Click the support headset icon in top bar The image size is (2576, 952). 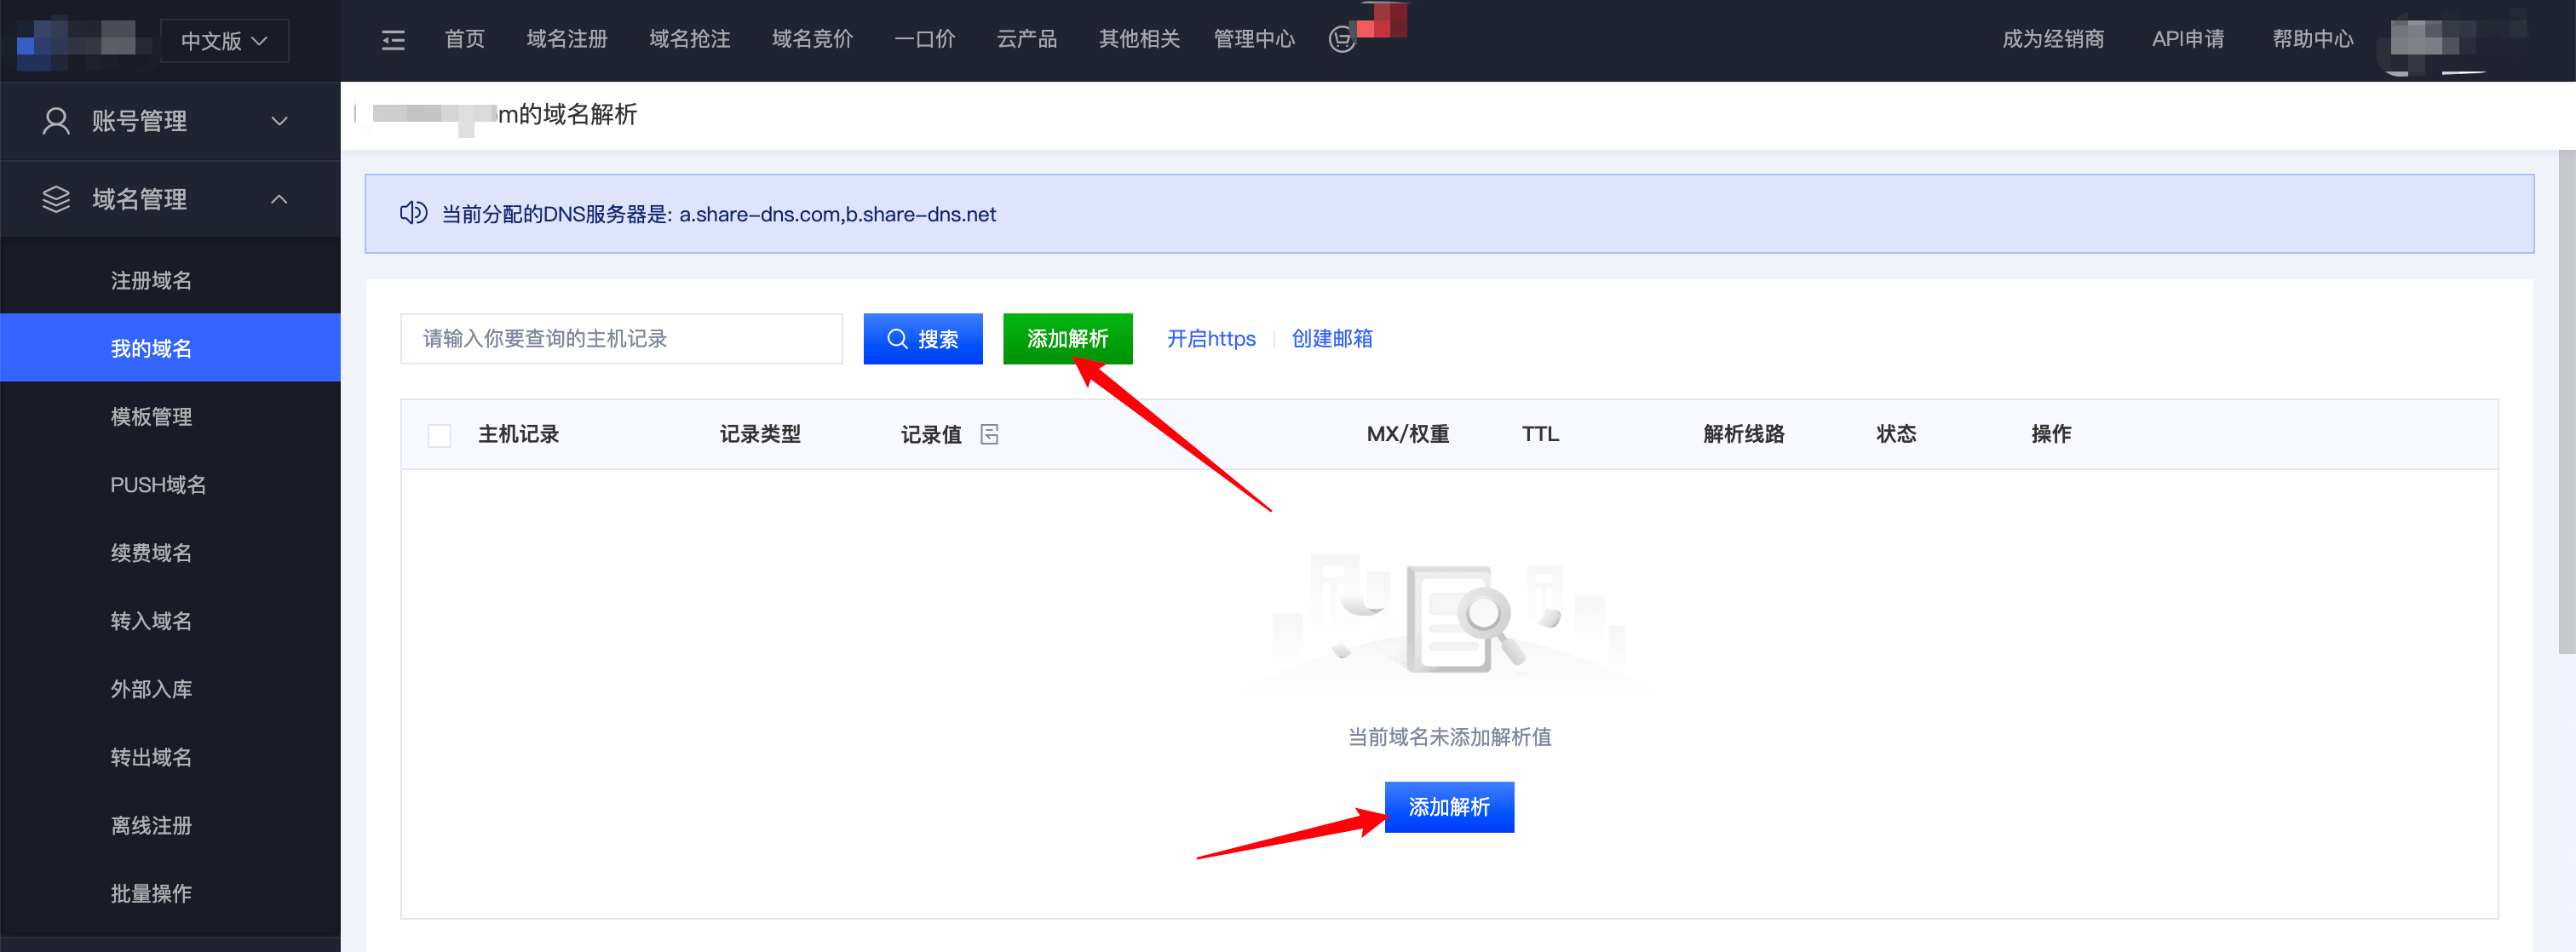(x=1341, y=40)
